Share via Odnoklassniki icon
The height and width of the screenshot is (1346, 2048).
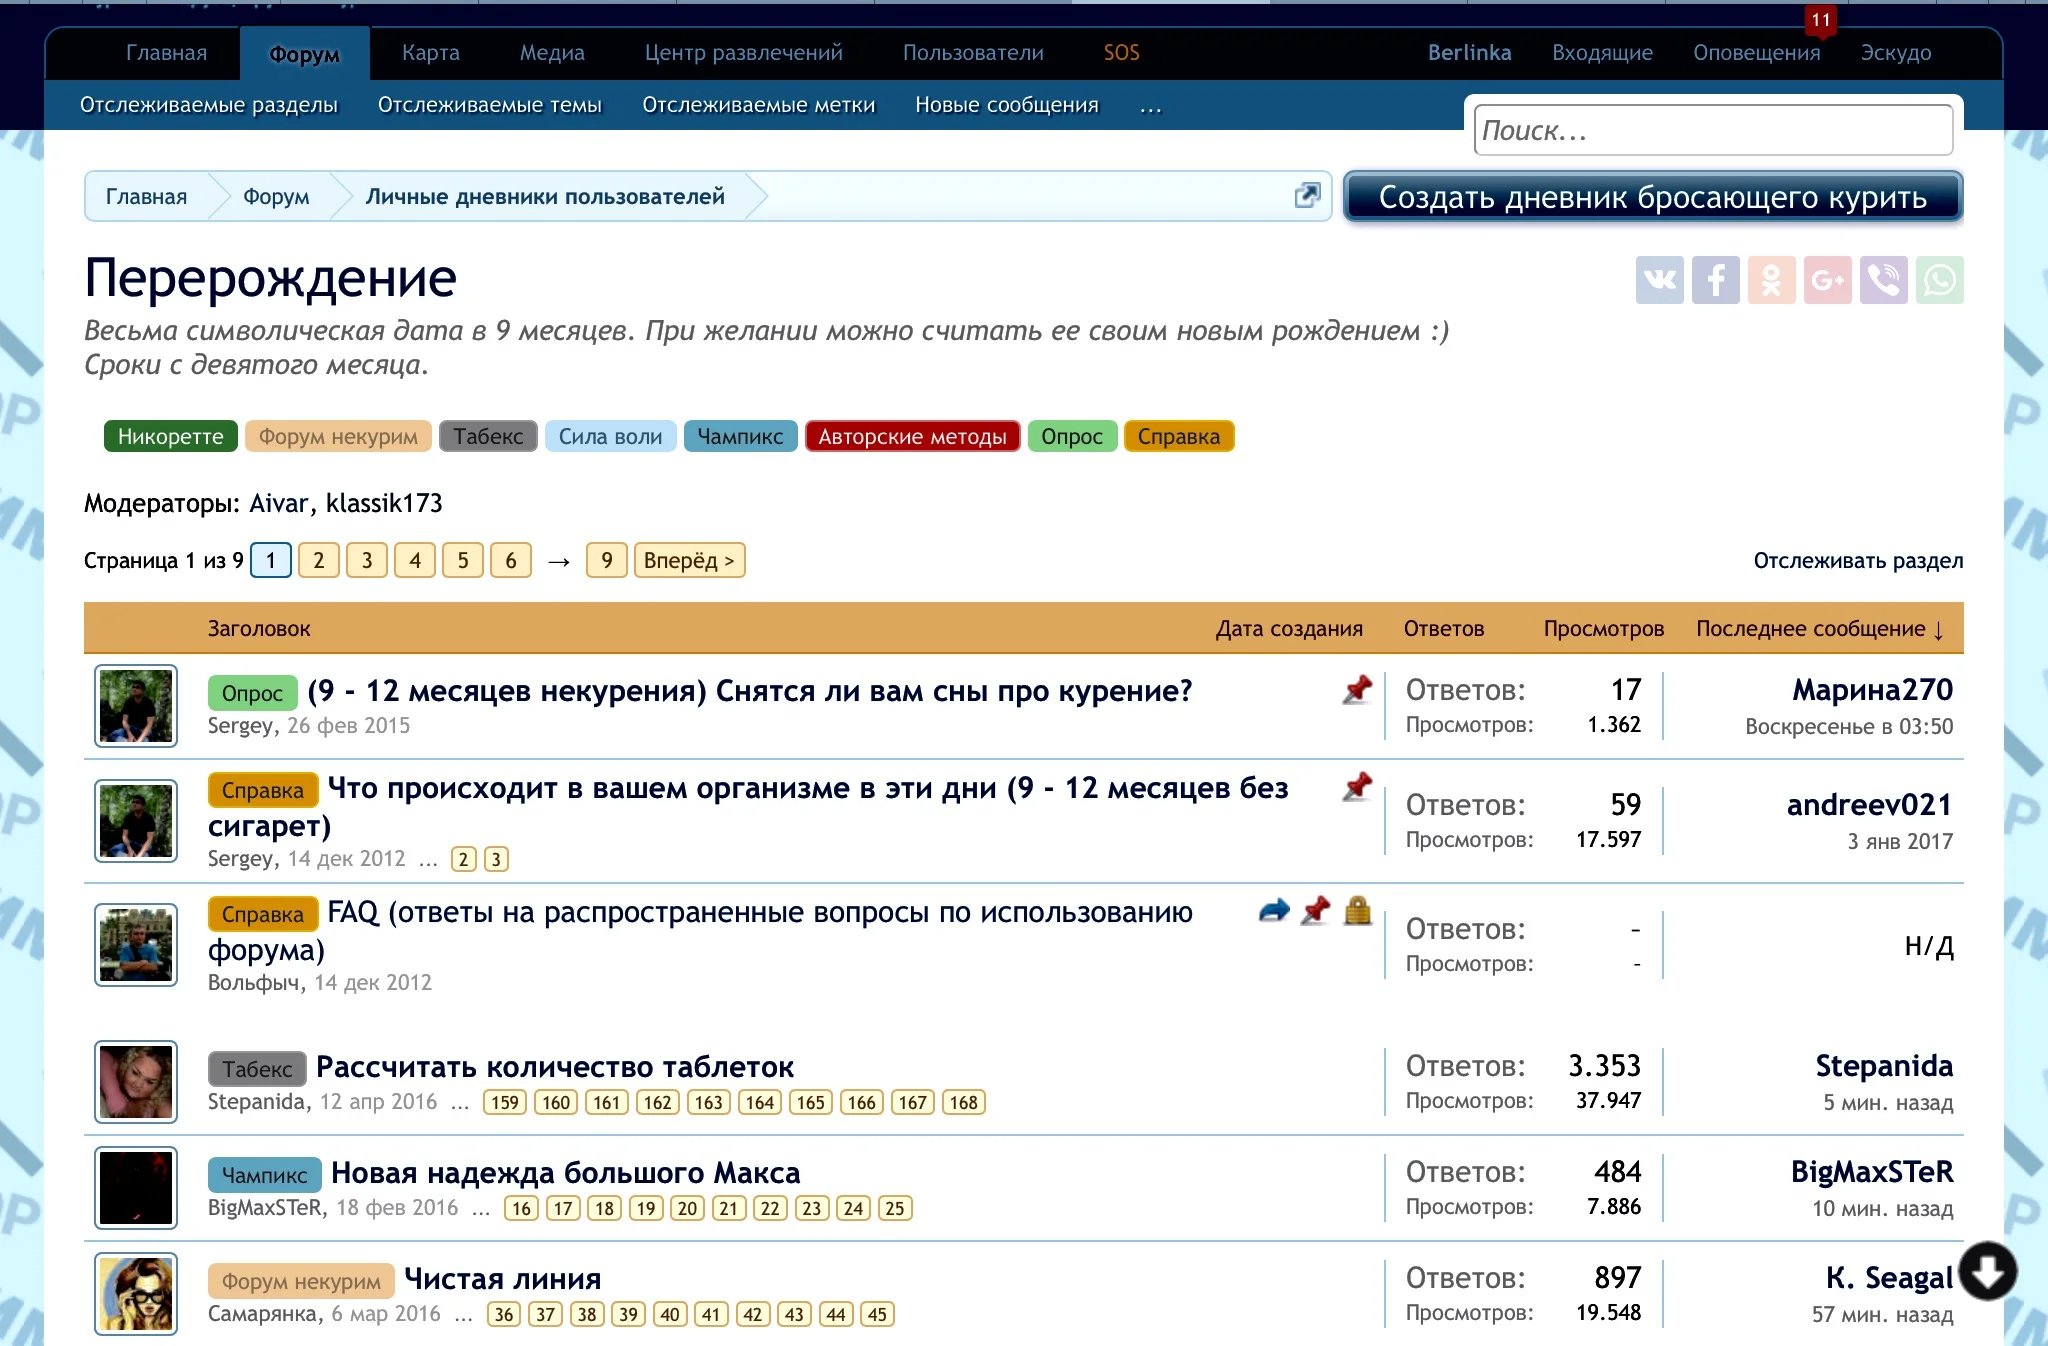point(1771,280)
